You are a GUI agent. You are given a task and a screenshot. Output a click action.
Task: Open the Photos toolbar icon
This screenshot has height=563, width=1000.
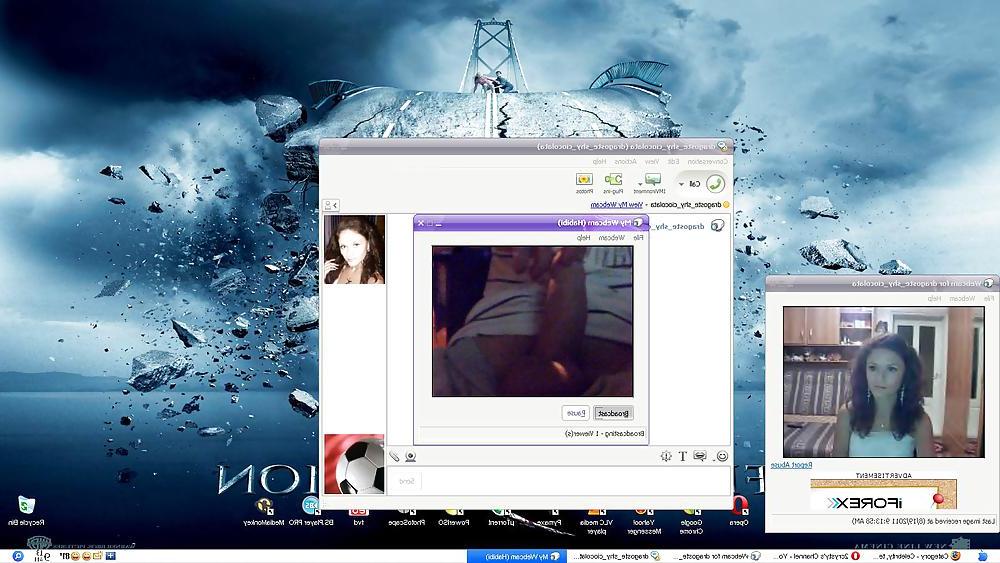[584, 180]
